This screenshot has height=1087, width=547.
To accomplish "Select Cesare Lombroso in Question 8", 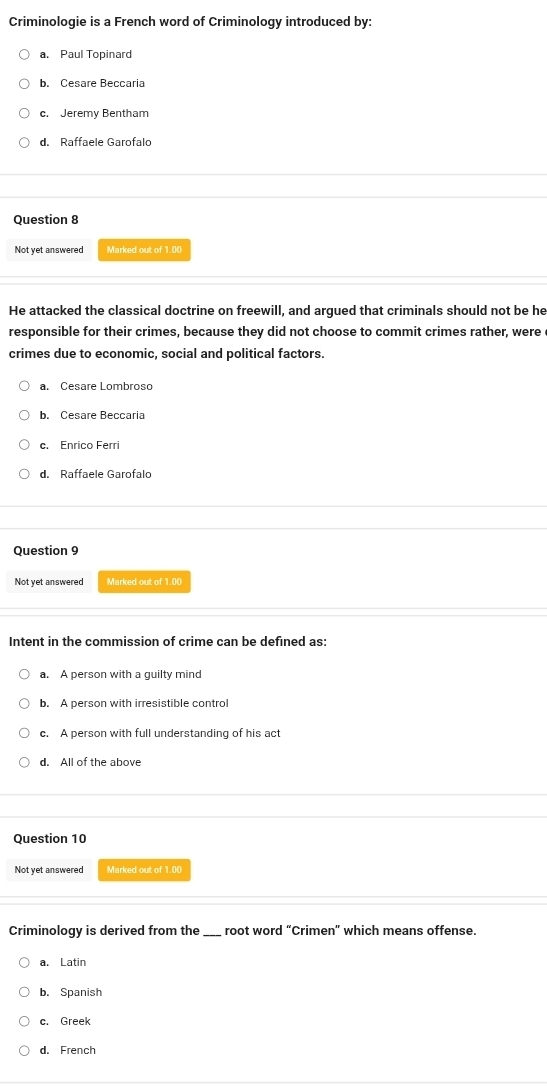I will (24, 386).
